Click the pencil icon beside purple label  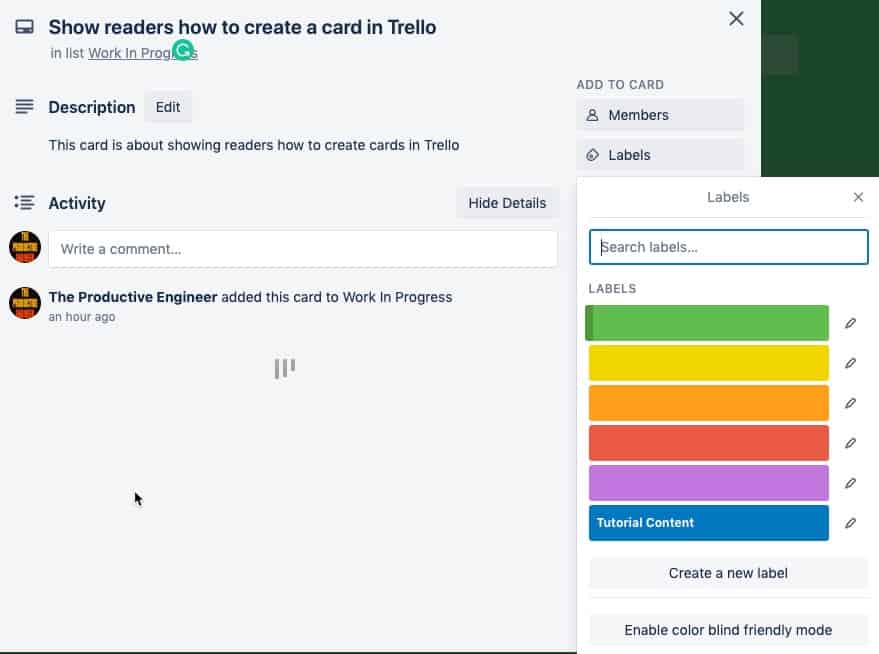pos(850,483)
